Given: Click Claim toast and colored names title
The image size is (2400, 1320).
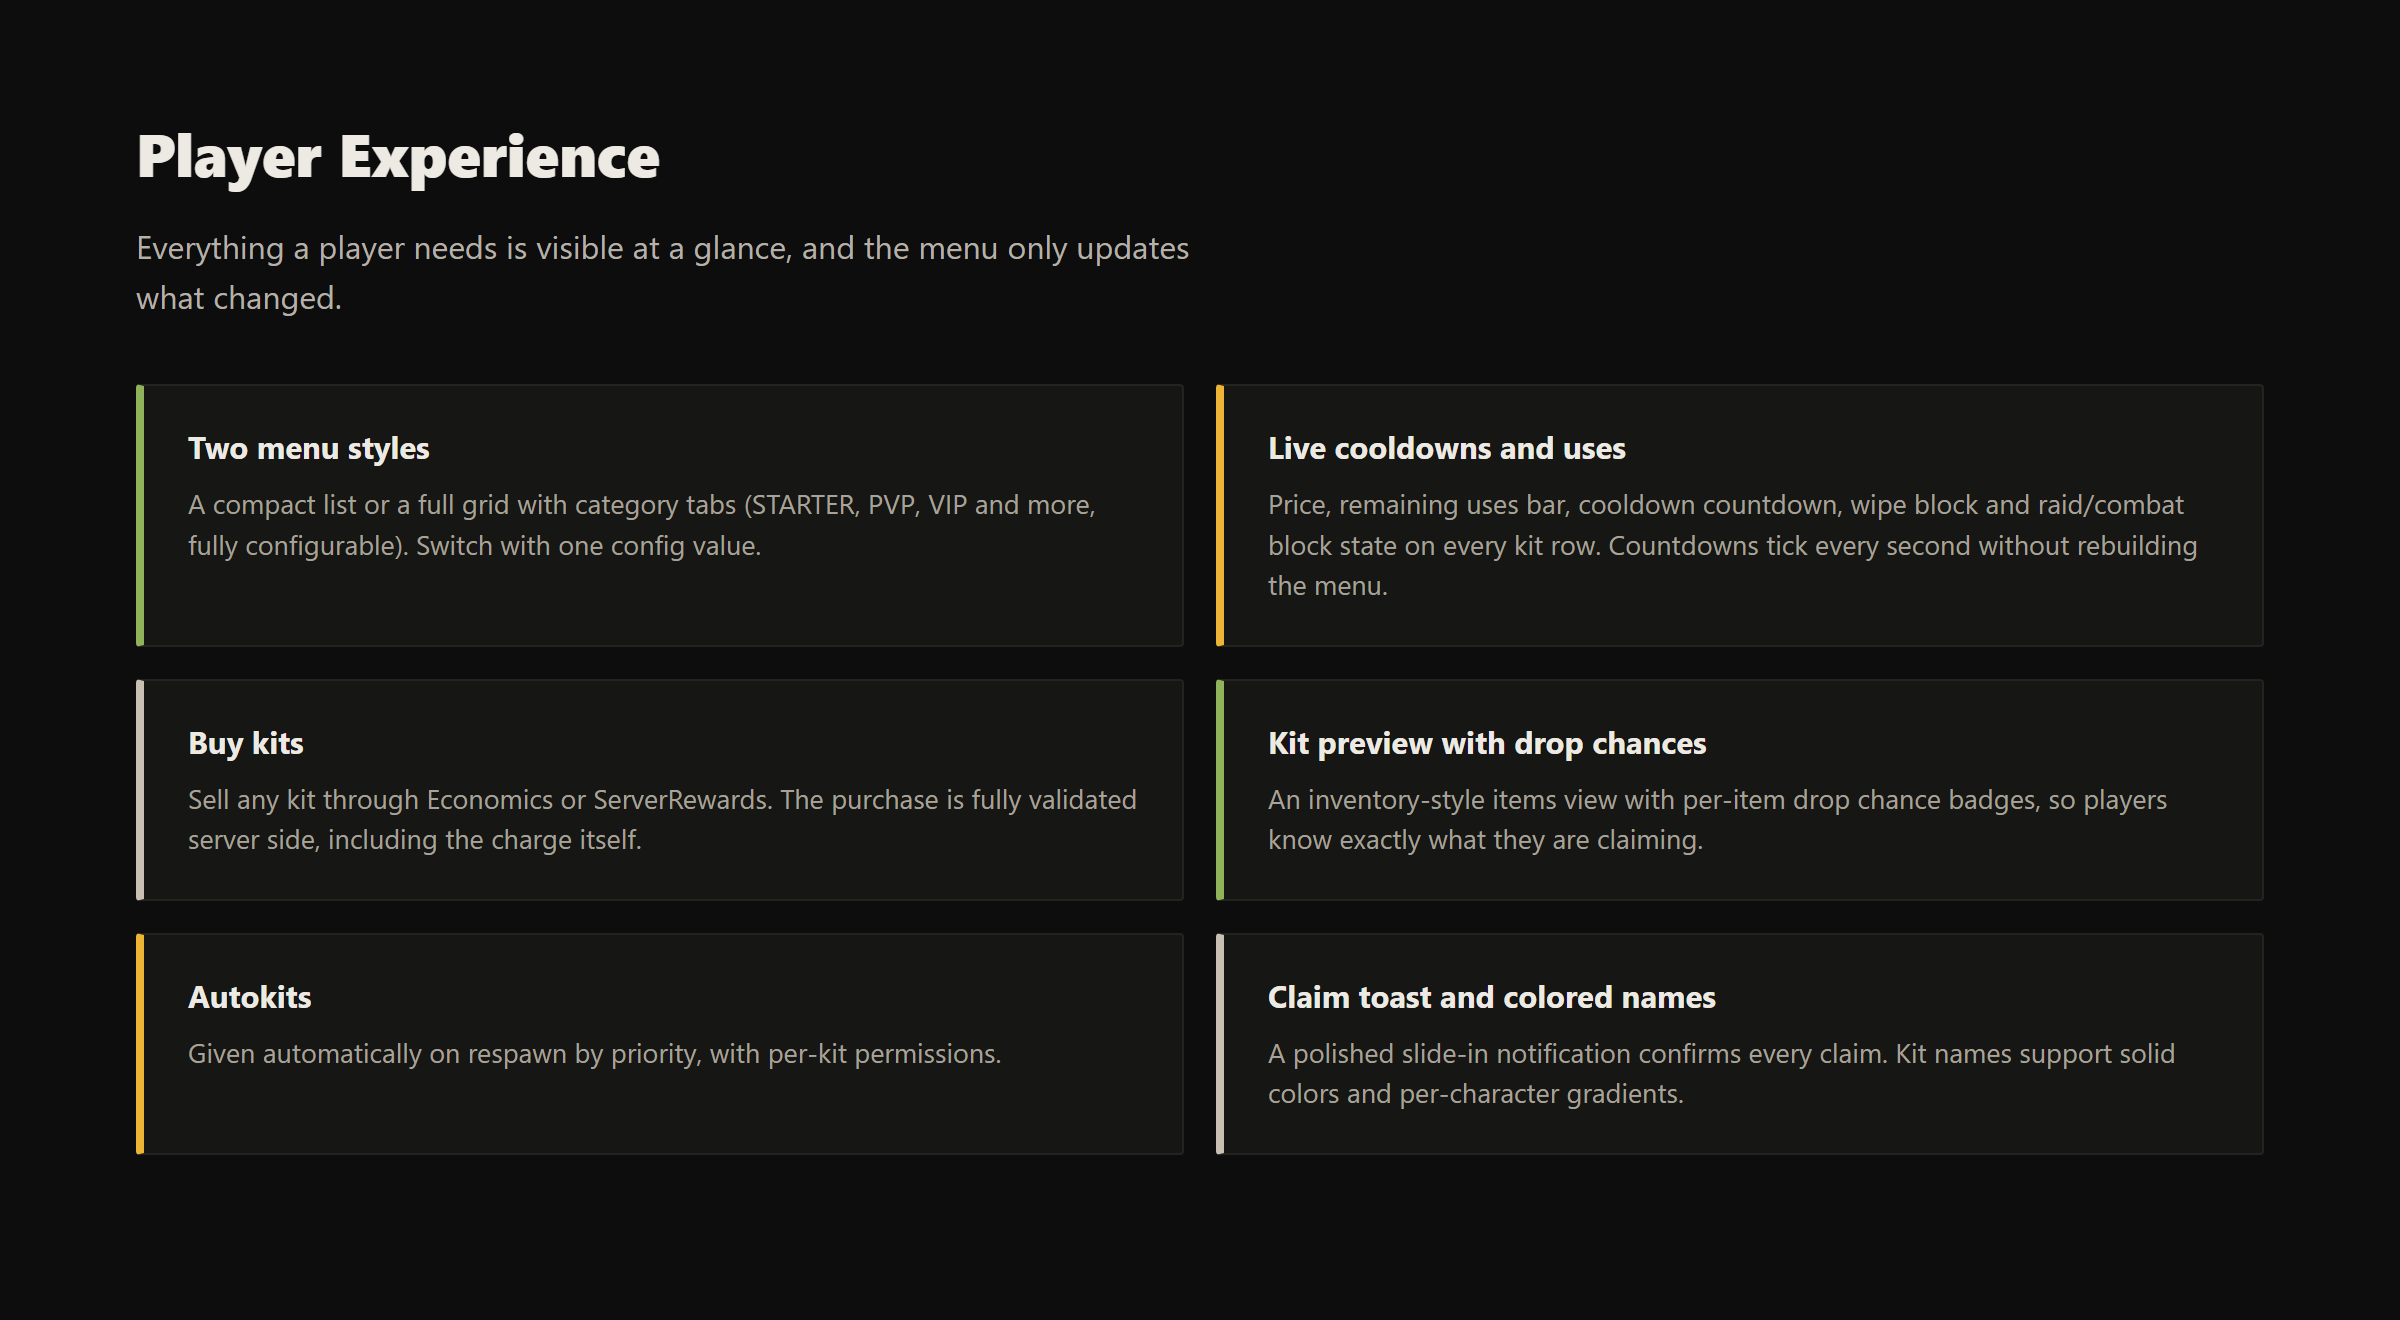Looking at the screenshot, I should tap(1491, 998).
